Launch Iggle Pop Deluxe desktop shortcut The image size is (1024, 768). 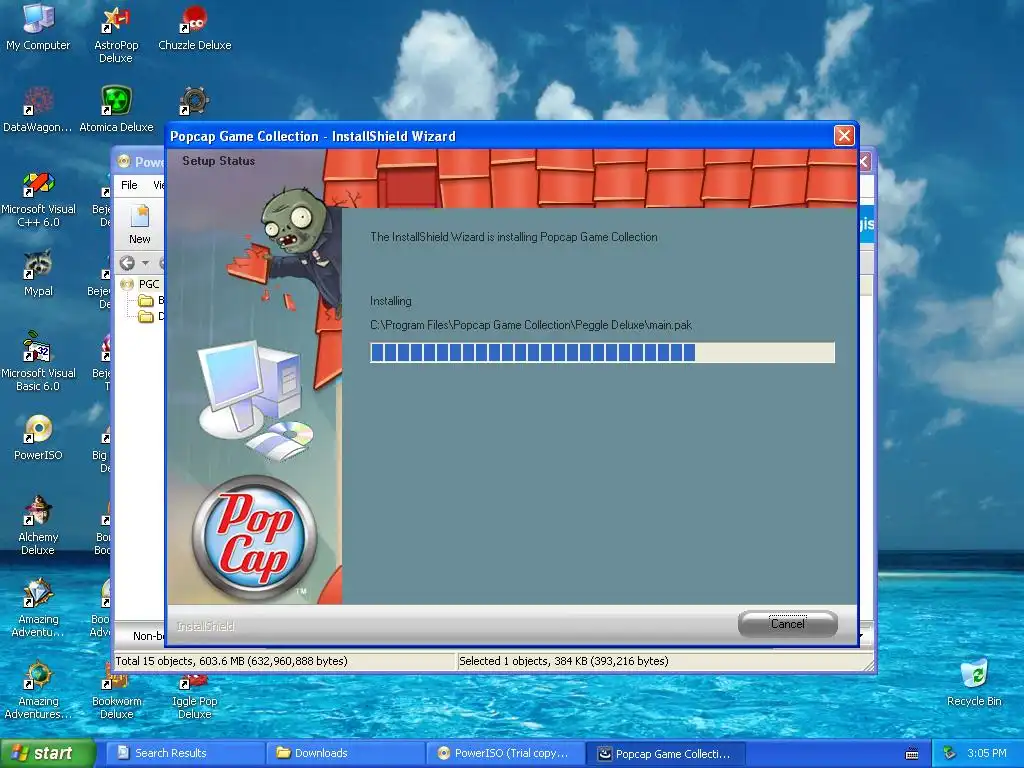[x=194, y=697]
